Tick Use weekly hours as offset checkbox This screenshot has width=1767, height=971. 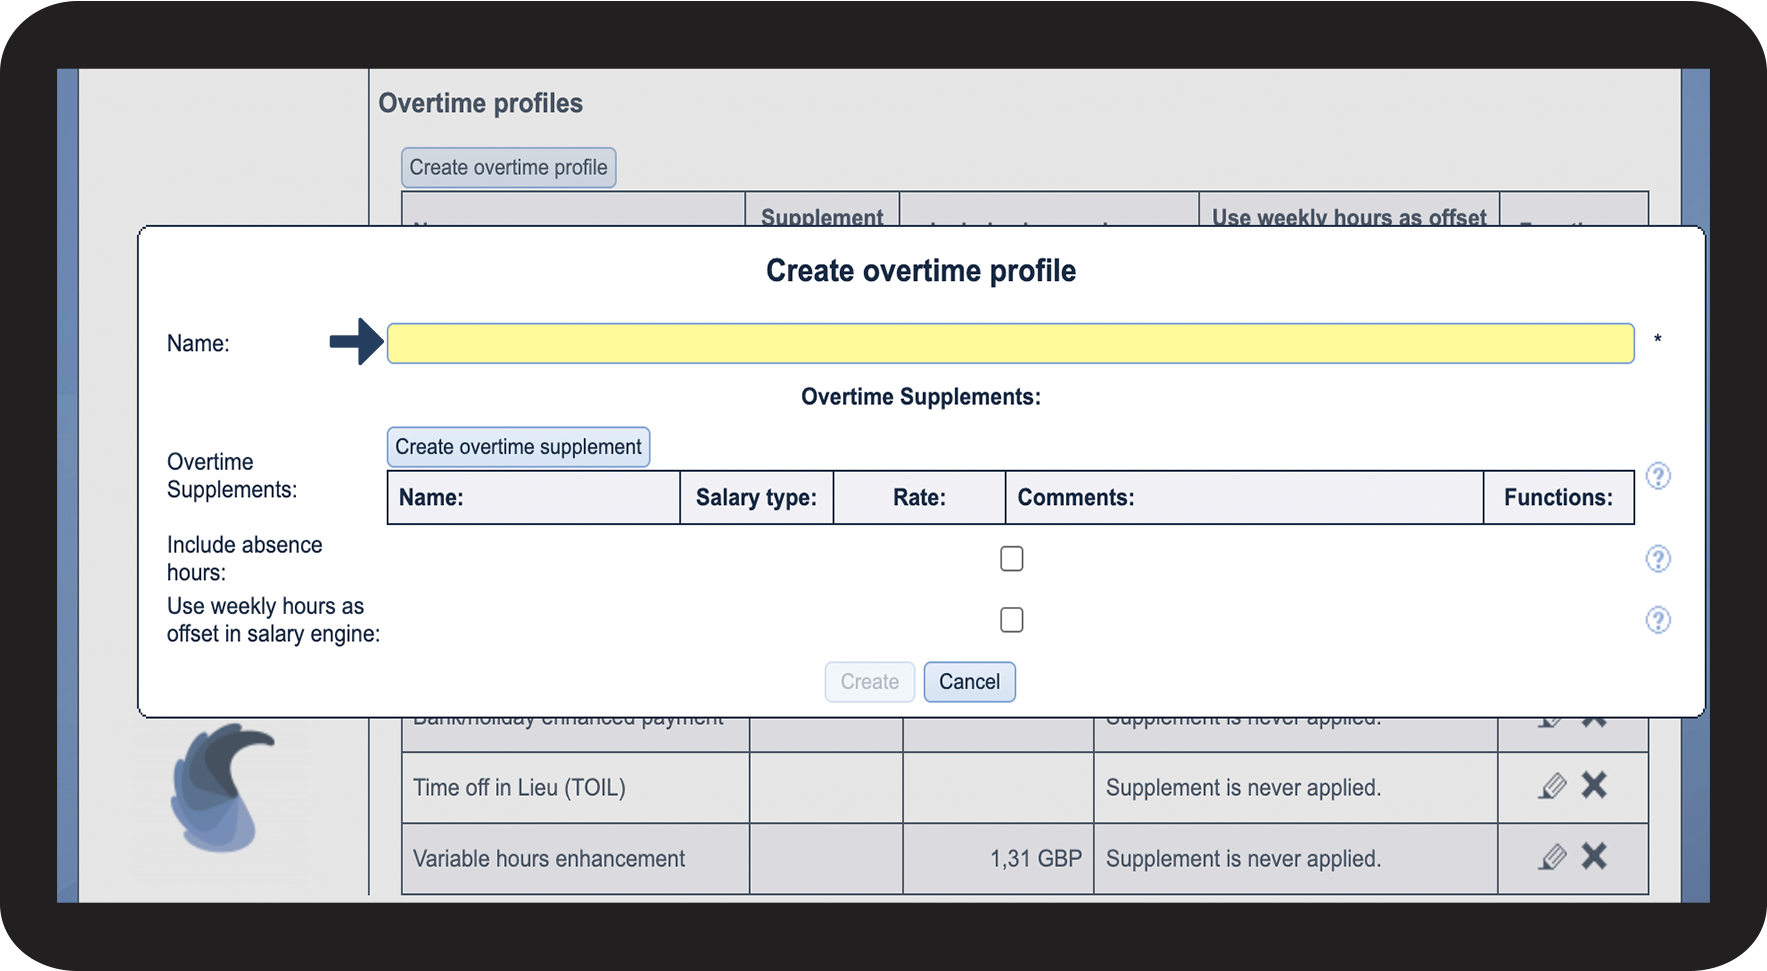pos(1011,620)
